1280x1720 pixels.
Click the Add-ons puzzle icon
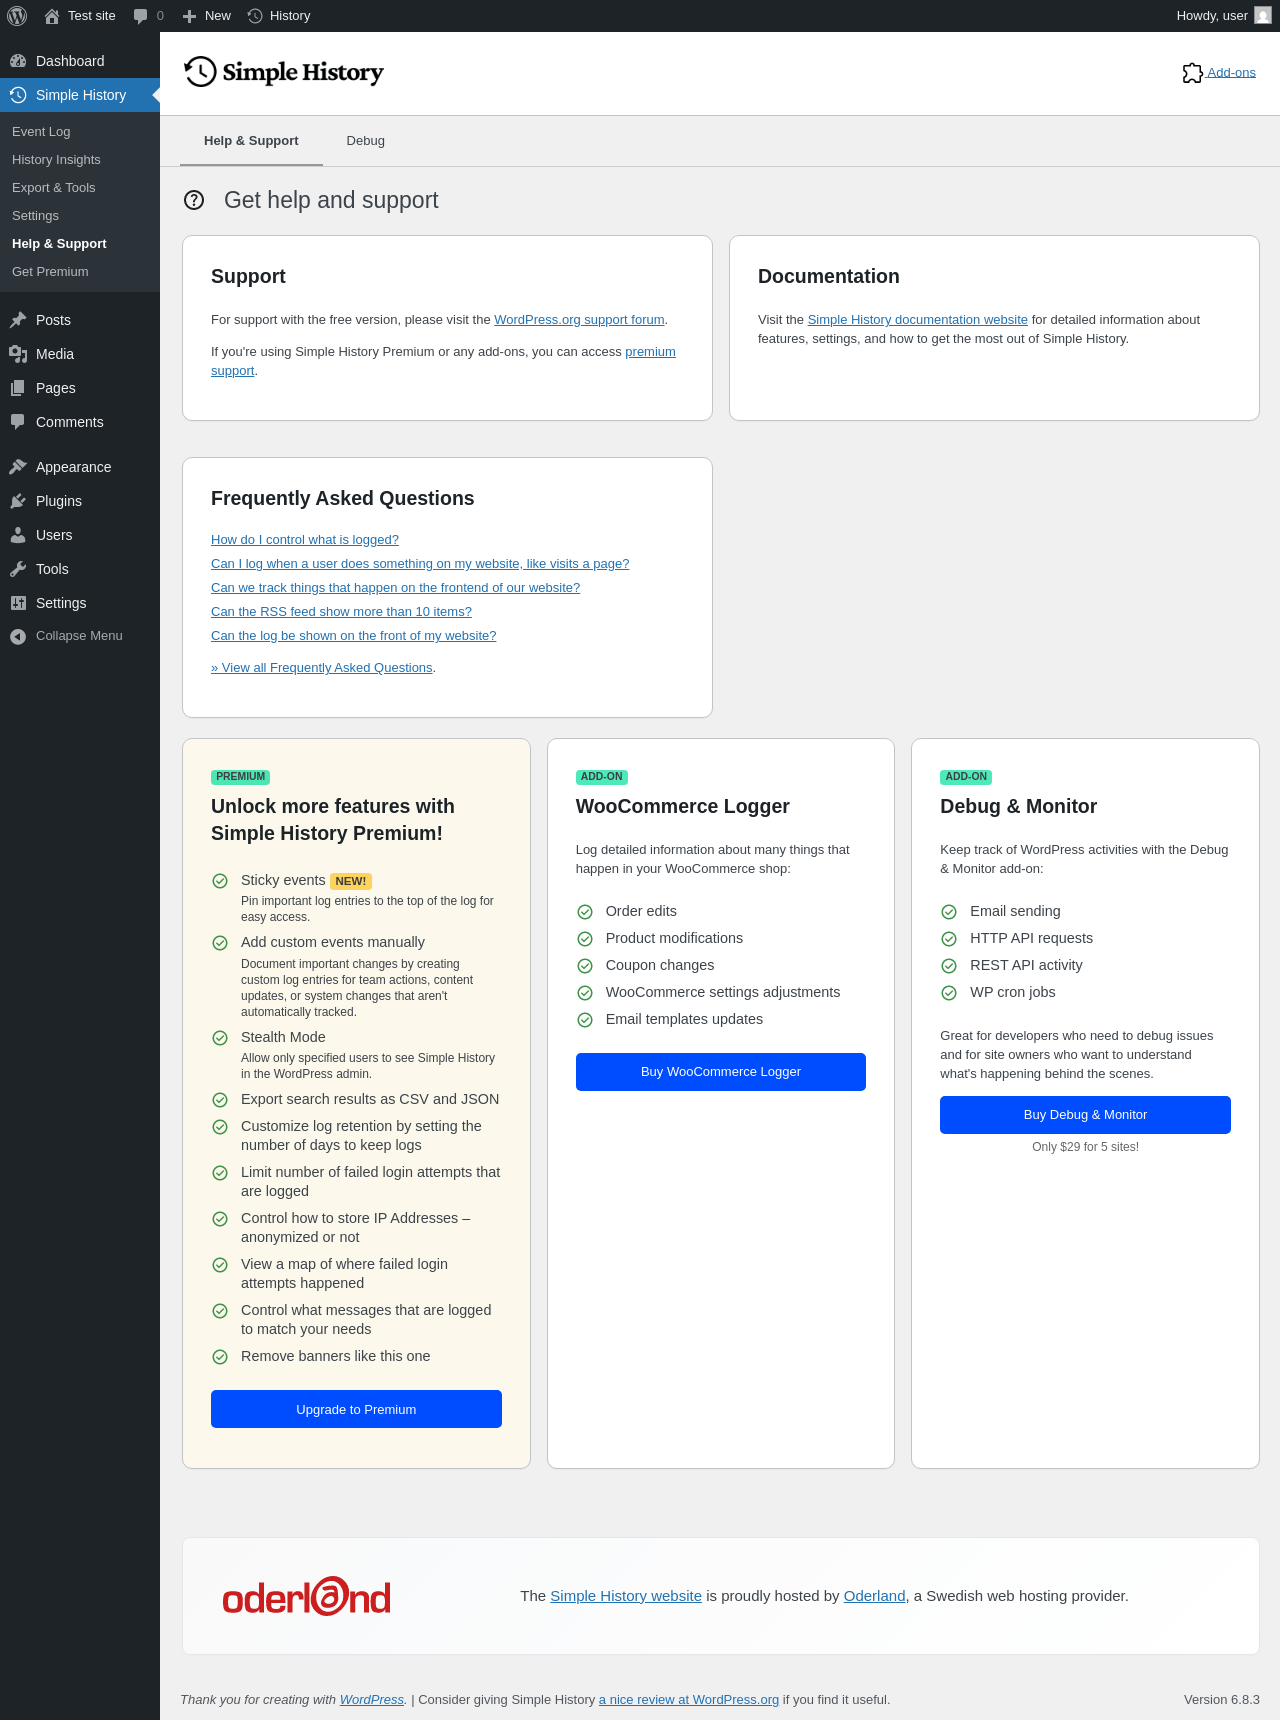click(1192, 73)
